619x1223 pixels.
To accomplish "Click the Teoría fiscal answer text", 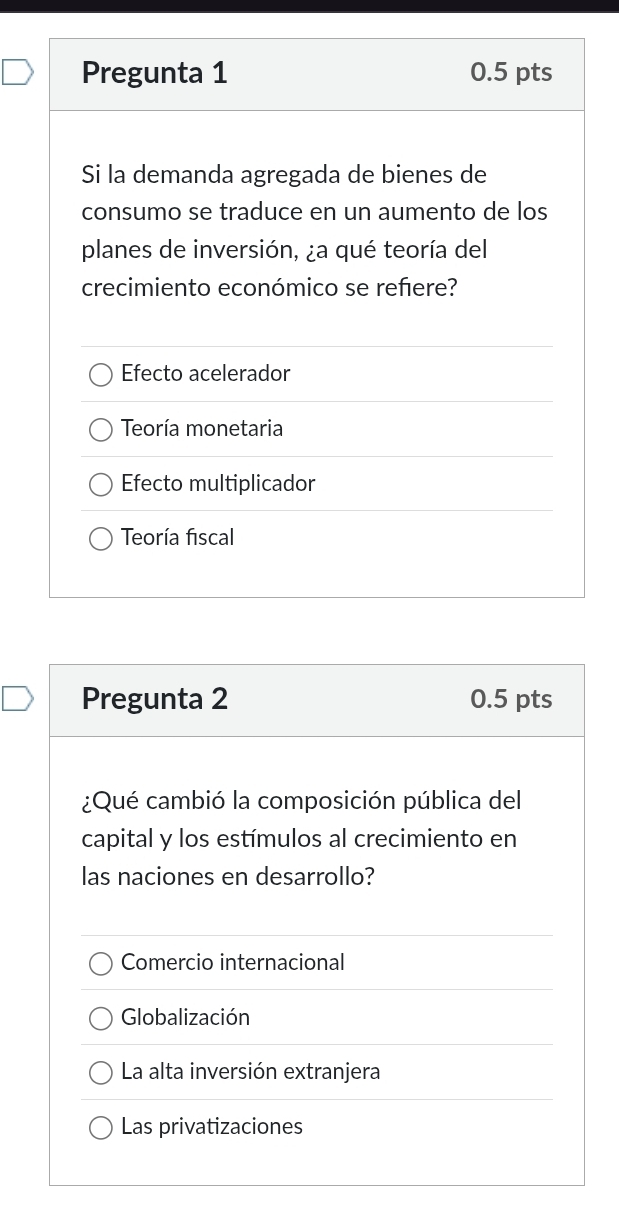I will (x=177, y=538).
